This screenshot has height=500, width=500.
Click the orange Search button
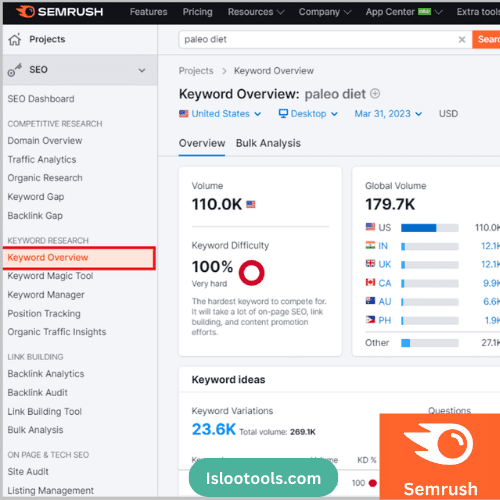(x=486, y=39)
